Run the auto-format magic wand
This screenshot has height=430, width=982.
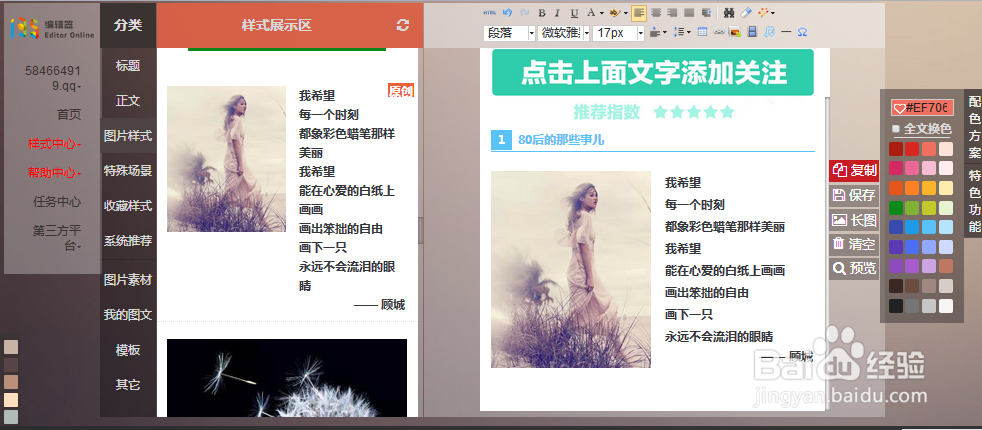coord(763,13)
